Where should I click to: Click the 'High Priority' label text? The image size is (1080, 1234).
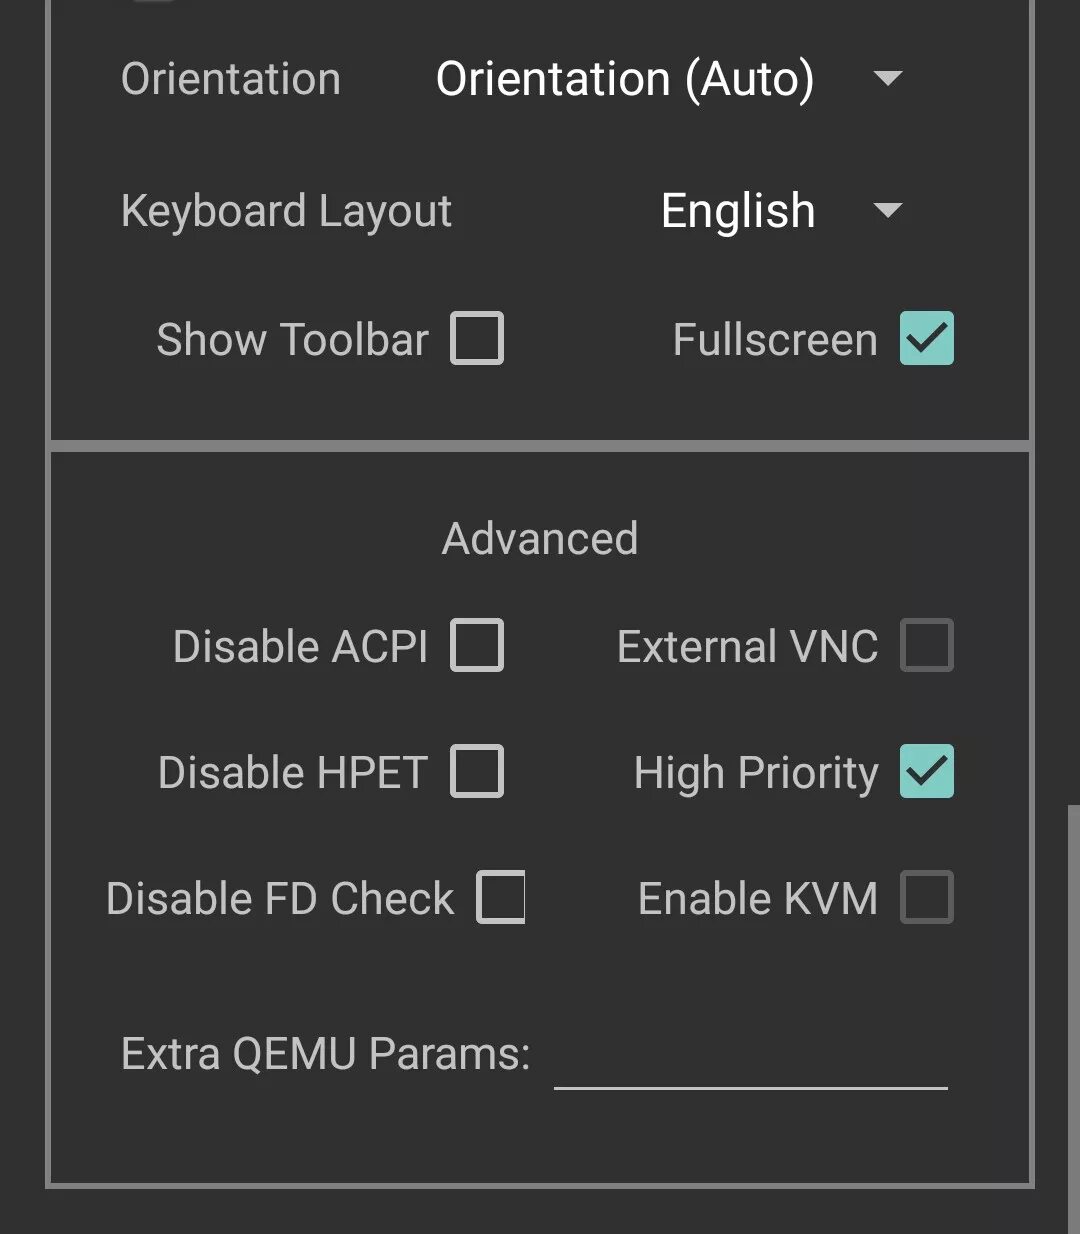[756, 773]
